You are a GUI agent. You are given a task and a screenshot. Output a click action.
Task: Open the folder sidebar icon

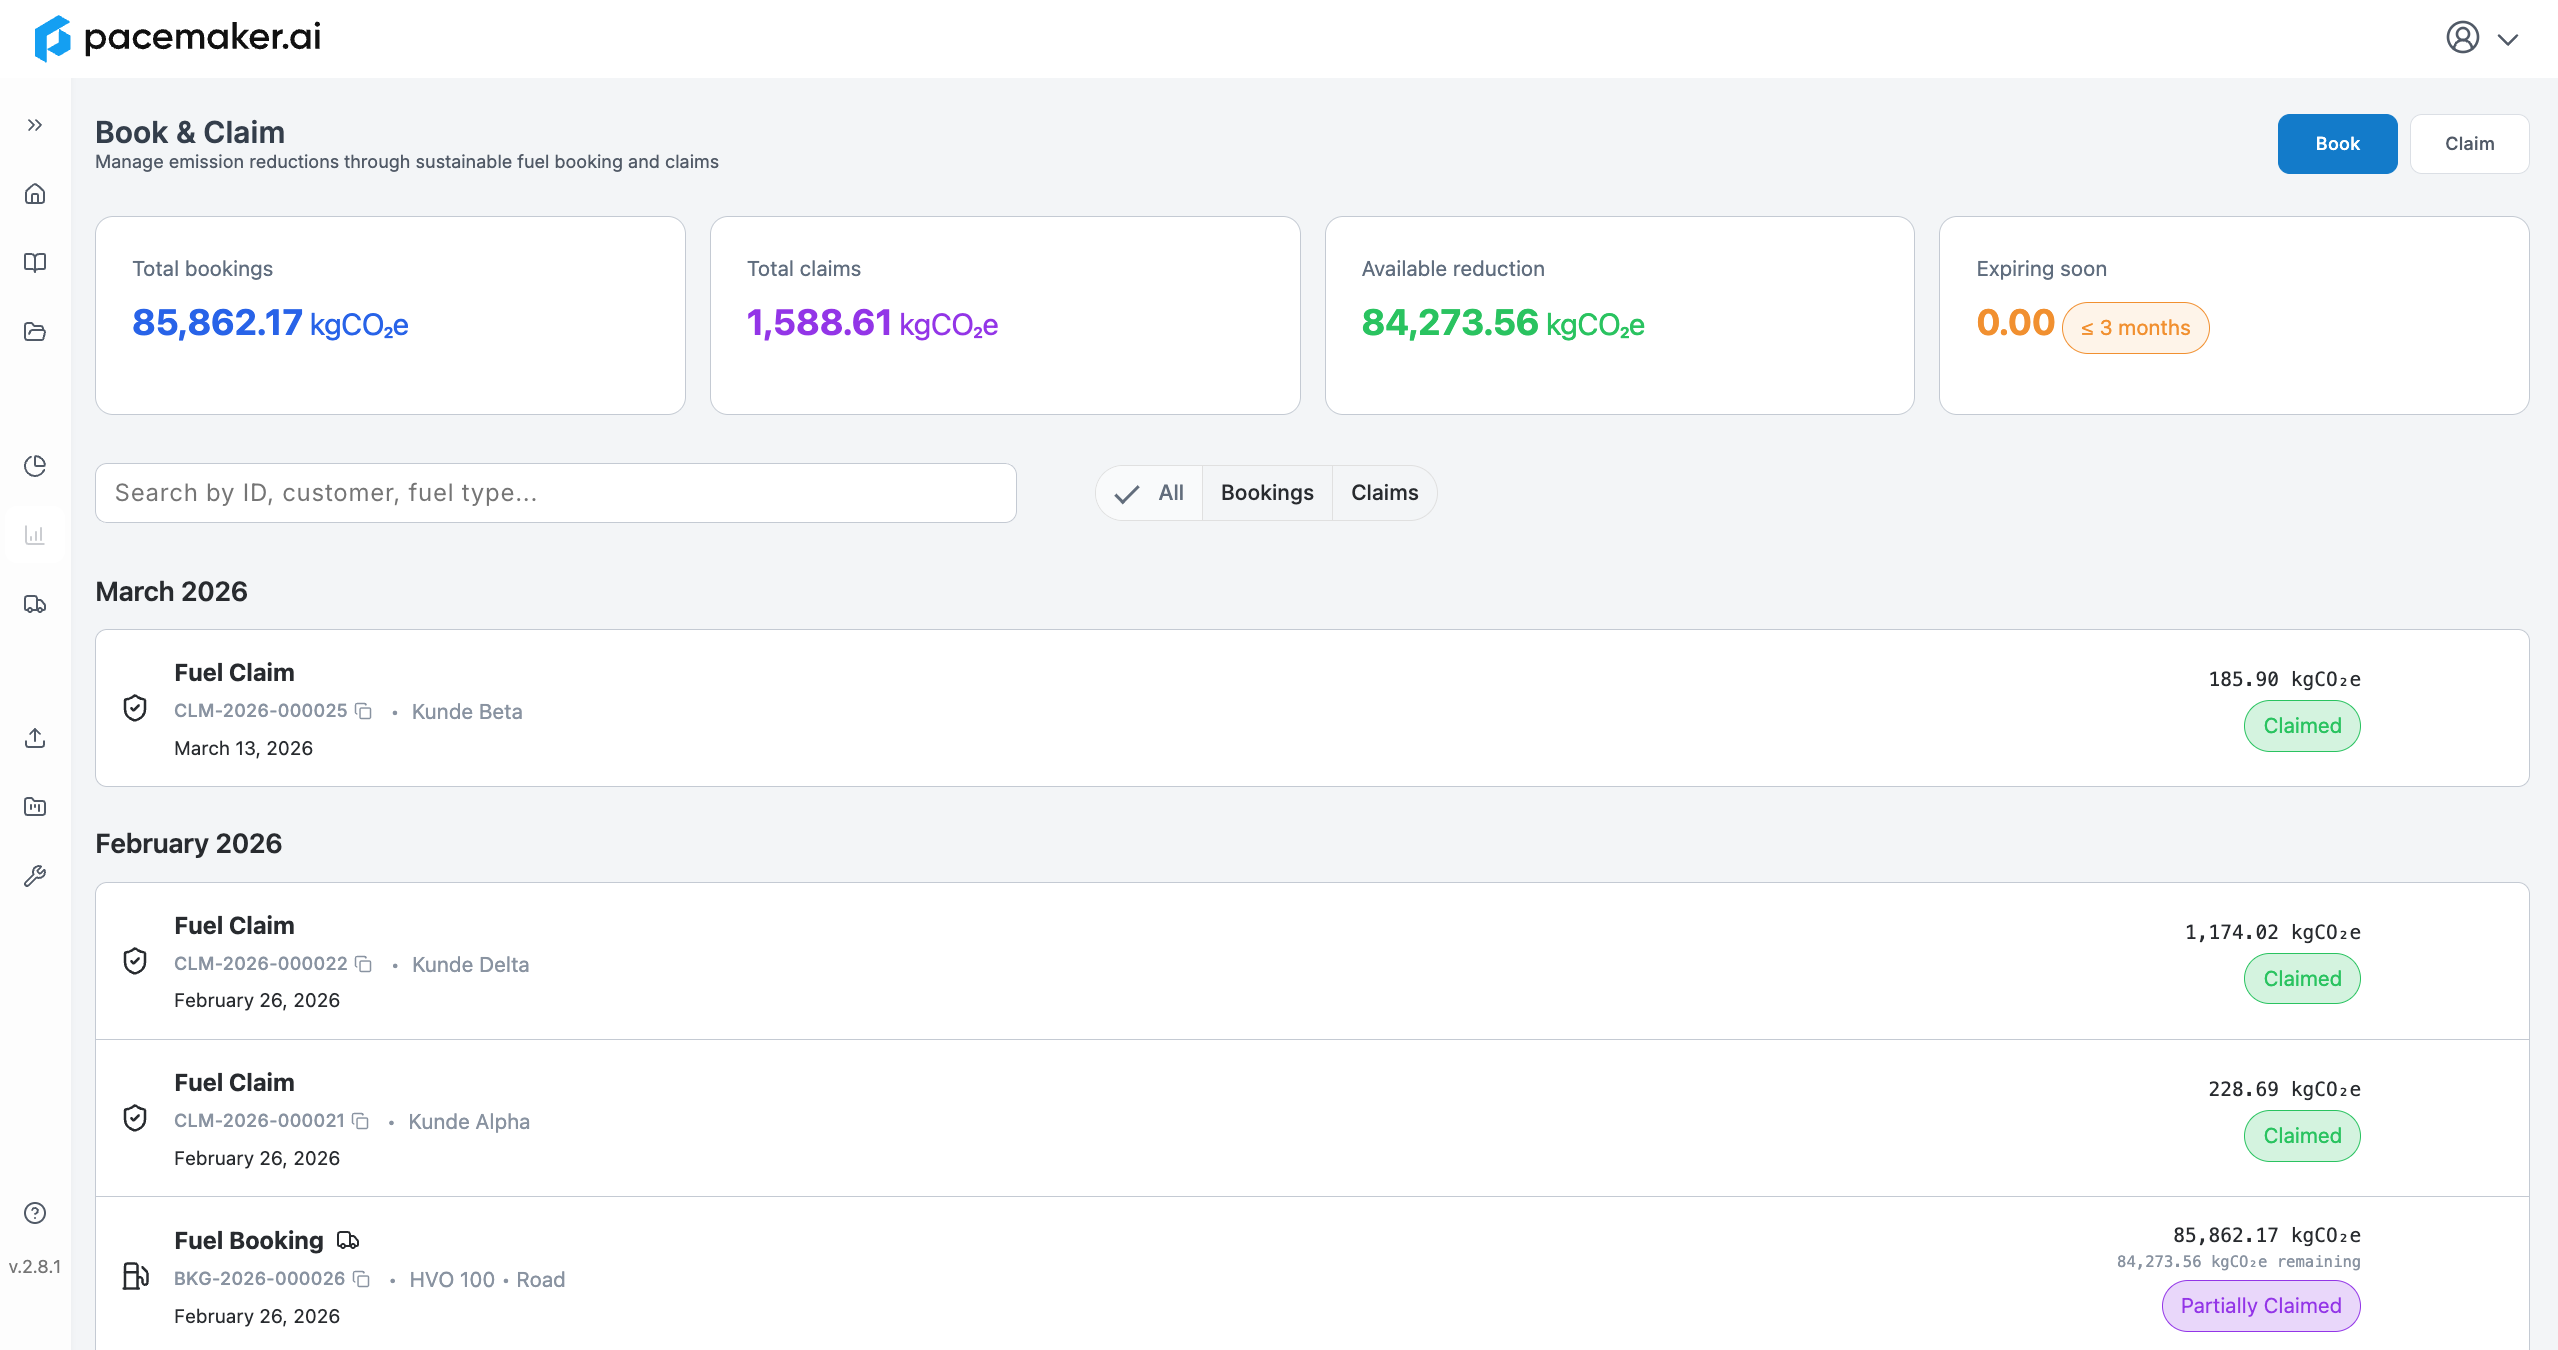[35, 331]
